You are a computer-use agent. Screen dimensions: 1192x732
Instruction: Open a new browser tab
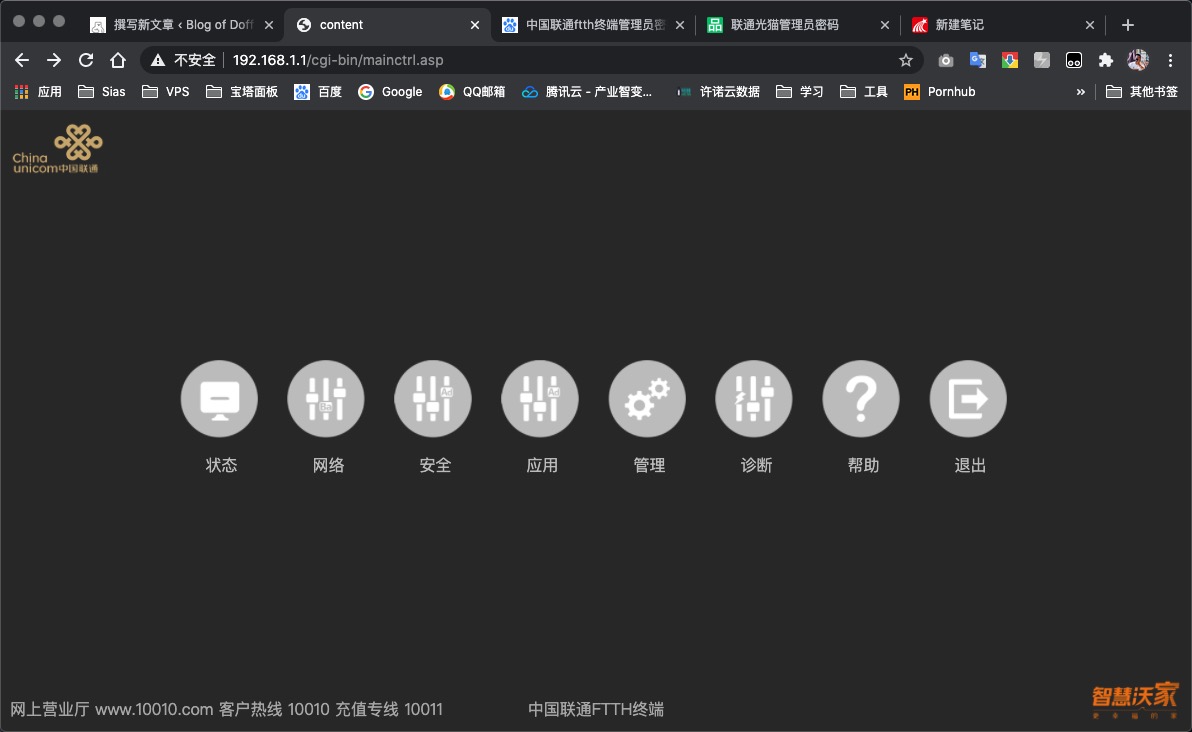(1127, 25)
